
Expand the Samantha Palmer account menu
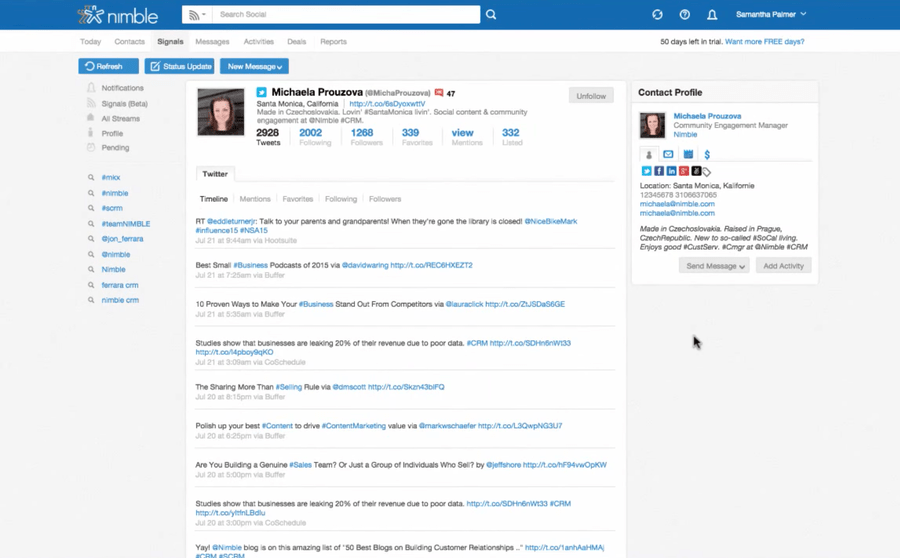click(771, 15)
